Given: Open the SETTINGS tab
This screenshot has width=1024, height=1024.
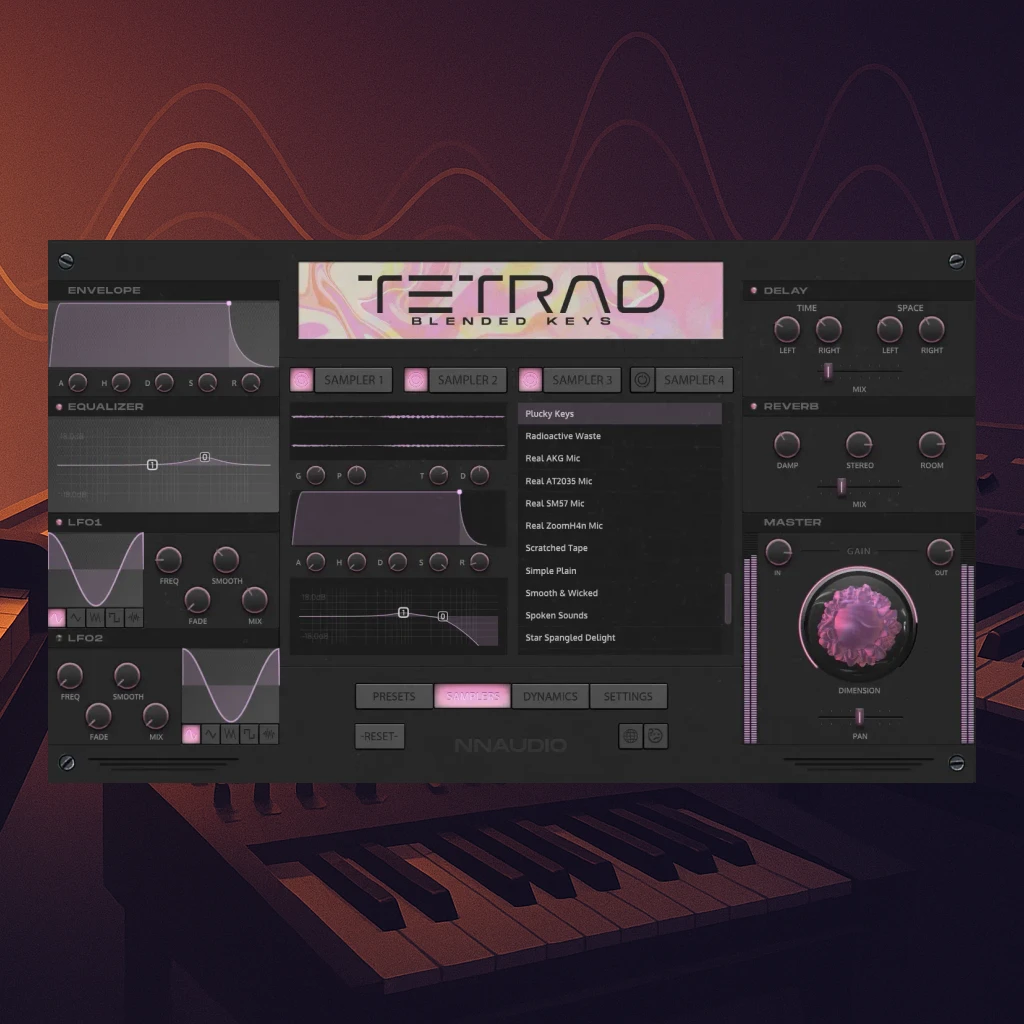Looking at the screenshot, I should click(628, 697).
